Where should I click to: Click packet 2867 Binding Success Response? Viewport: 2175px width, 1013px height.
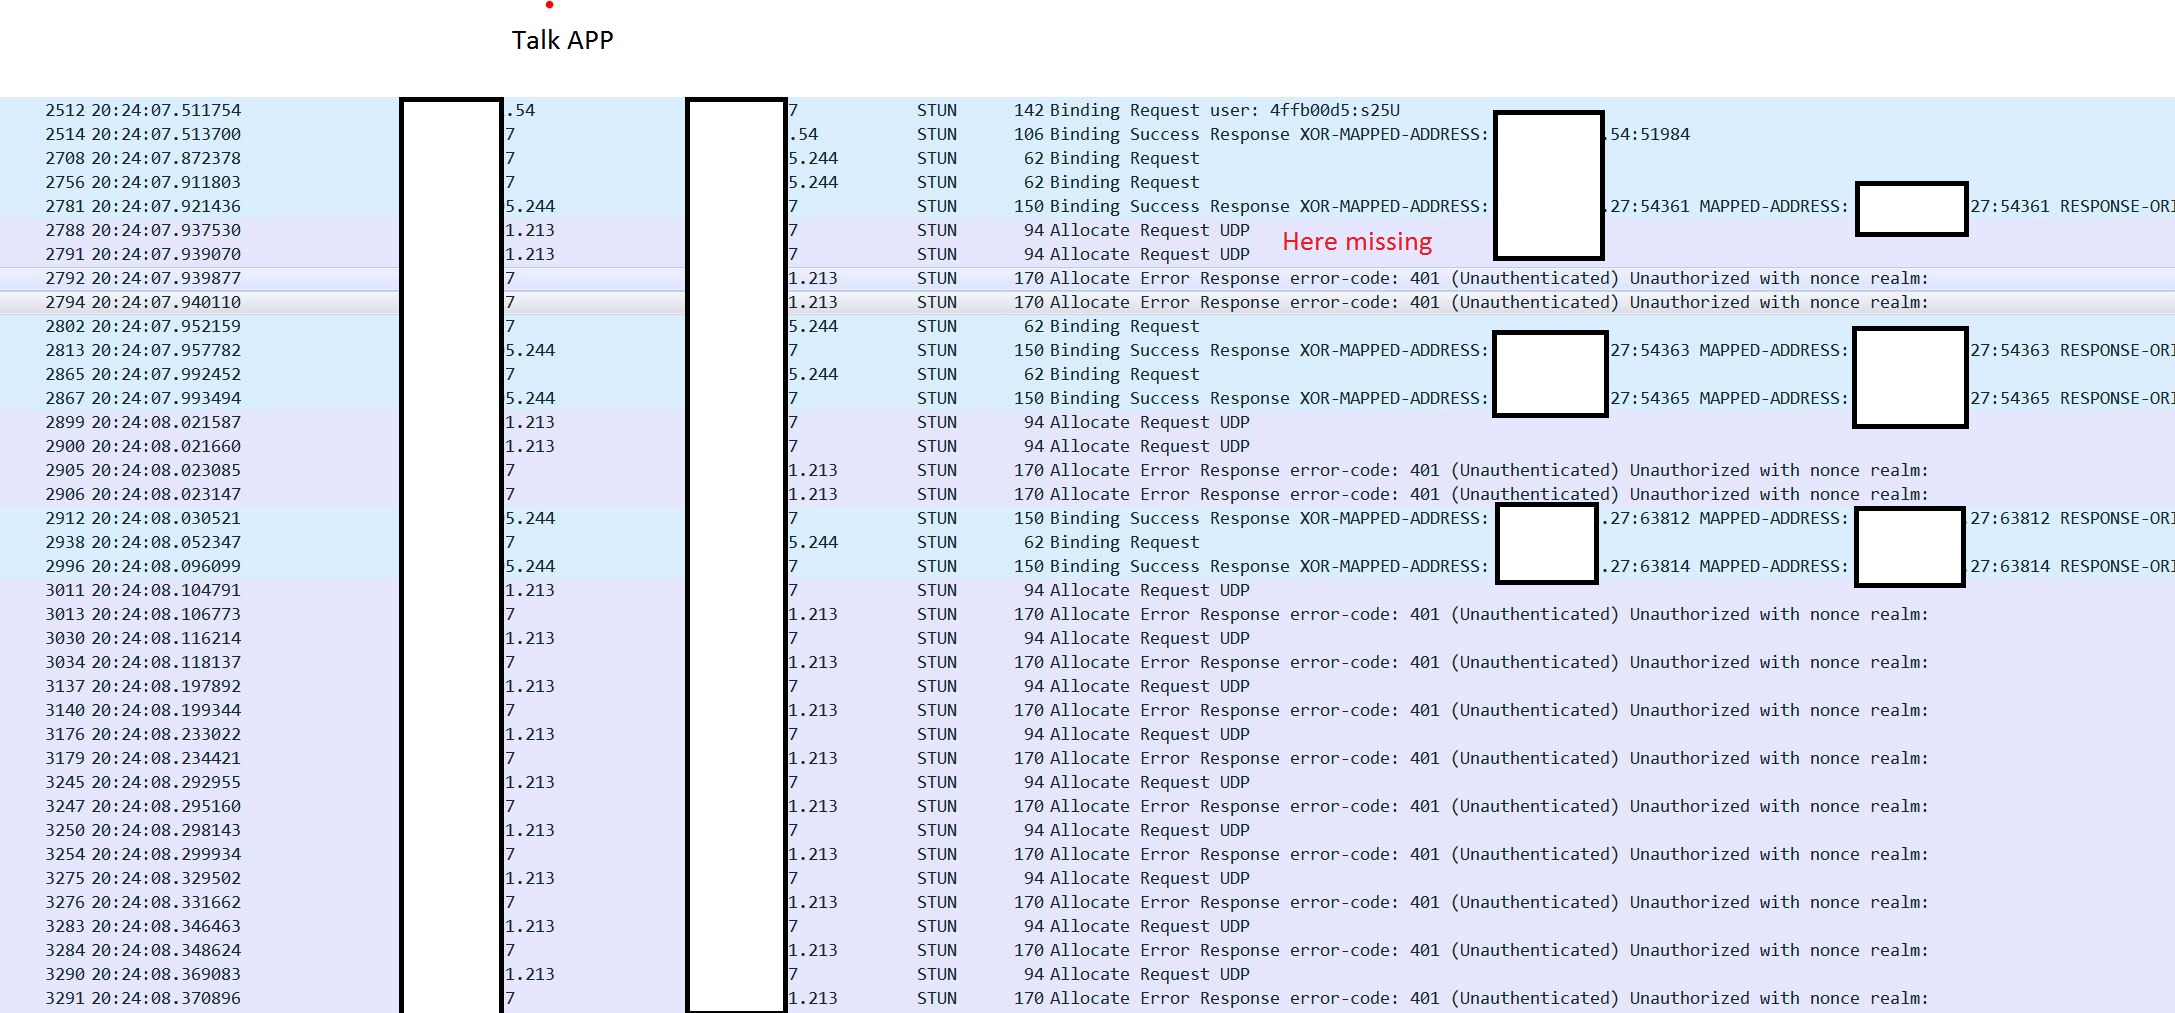pyautogui.click(x=1087, y=398)
